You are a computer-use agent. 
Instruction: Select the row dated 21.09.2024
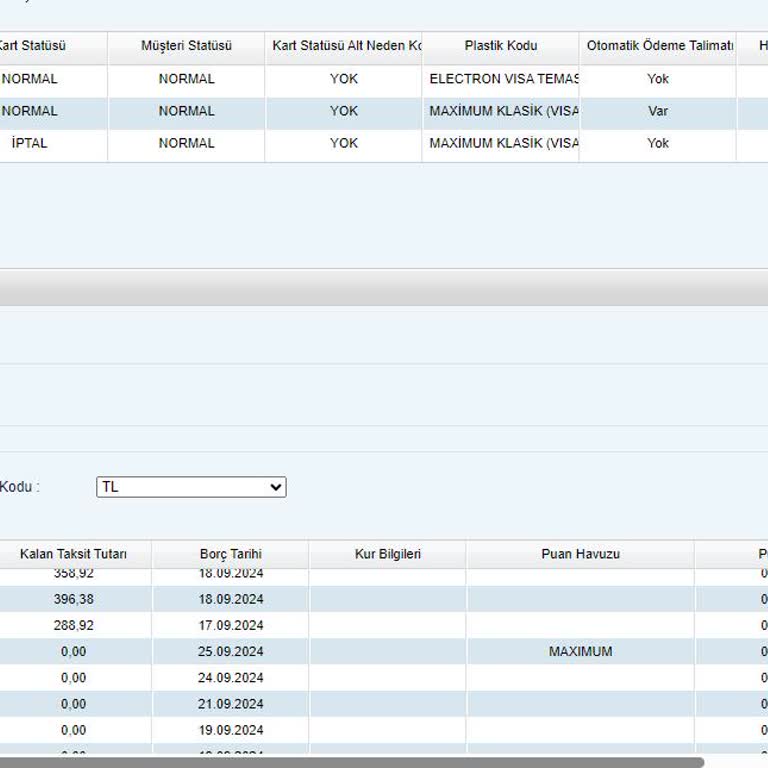[230, 704]
